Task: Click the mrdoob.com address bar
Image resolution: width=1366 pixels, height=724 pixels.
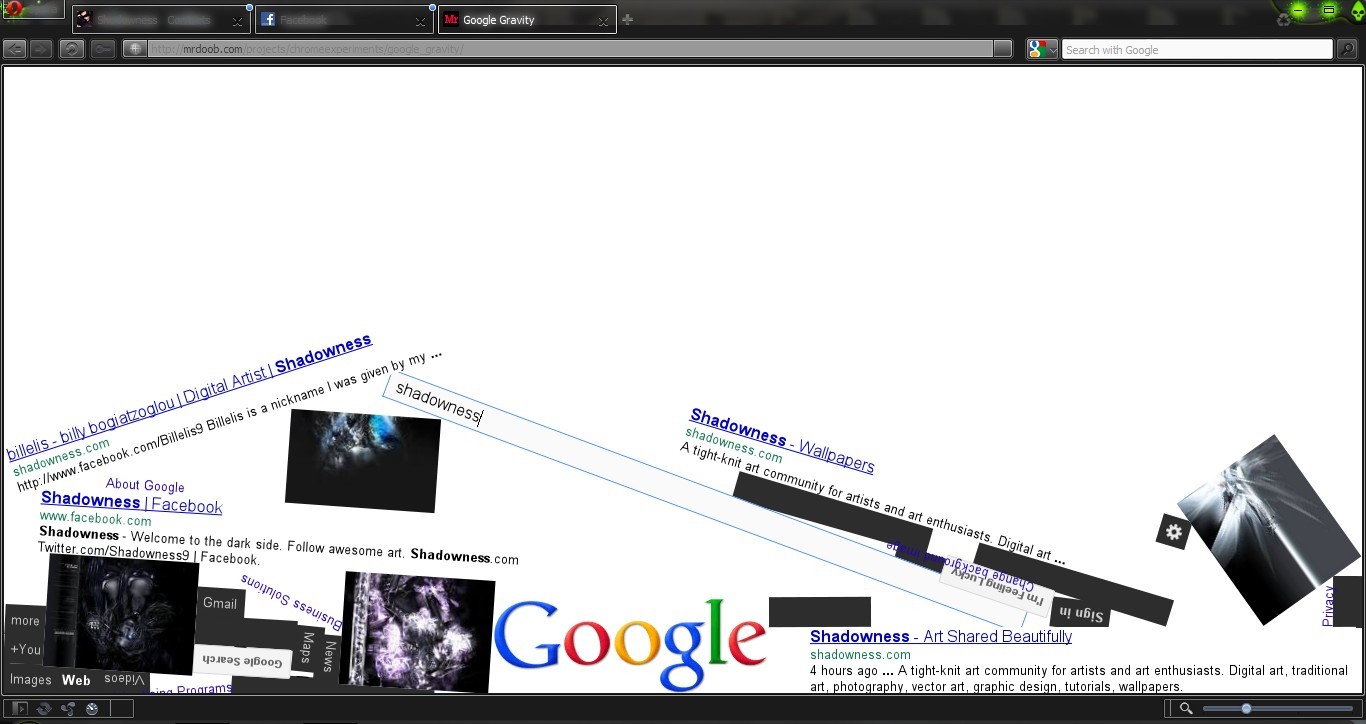Action: tap(570, 49)
